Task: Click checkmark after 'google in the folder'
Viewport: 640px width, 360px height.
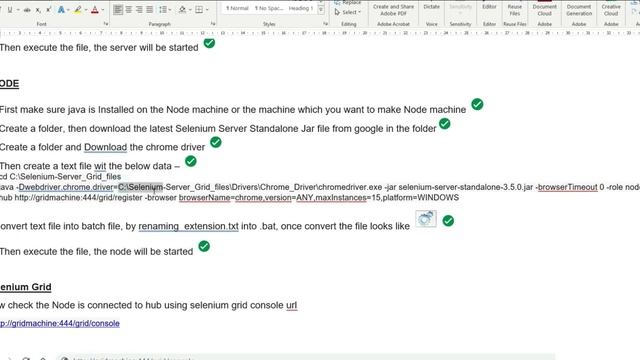Action: point(444,124)
